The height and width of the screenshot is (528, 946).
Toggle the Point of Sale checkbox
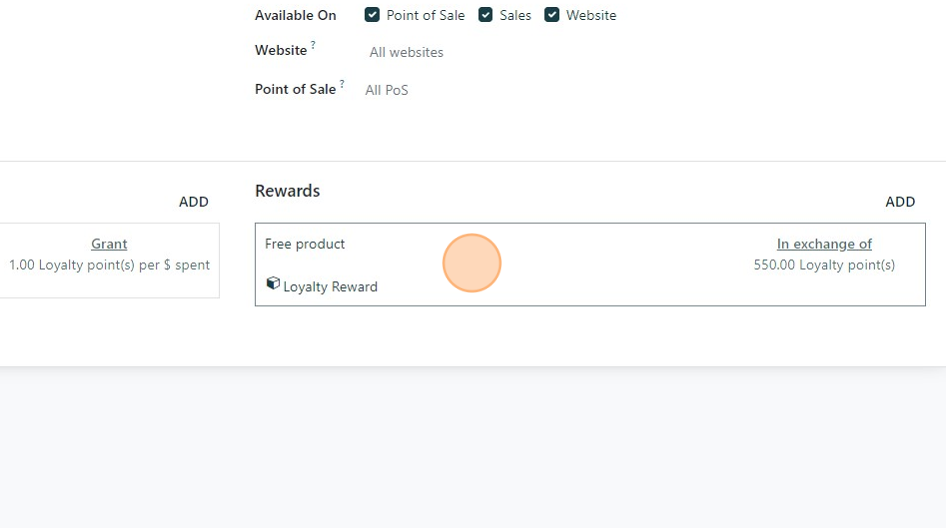tap(372, 15)
